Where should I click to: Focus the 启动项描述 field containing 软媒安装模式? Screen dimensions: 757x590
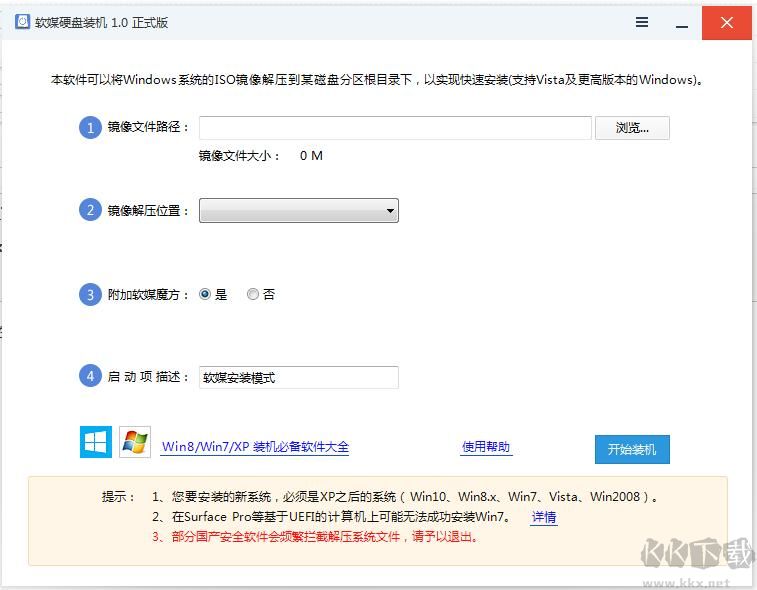299,377
